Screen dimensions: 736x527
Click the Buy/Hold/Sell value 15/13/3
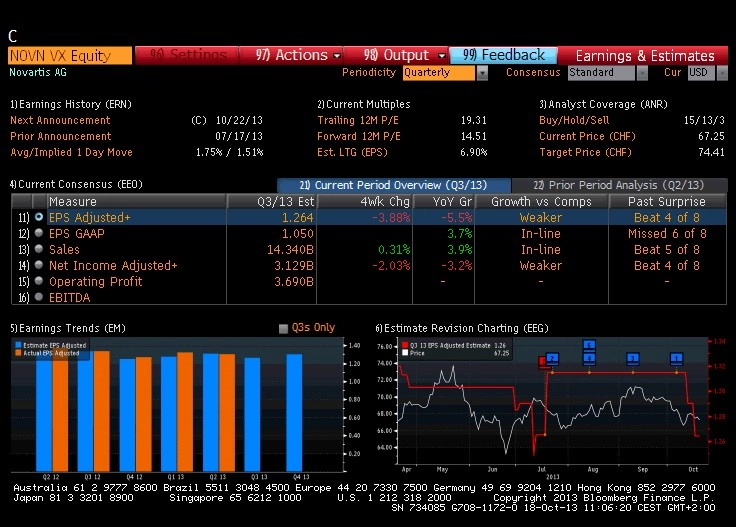[x=704, y=120]
